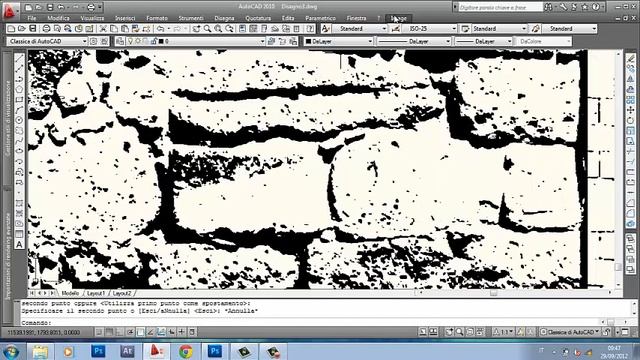640x360 pixels.
Task: Toggle Polar tracking in the status bar
Action: click(130, 332)
